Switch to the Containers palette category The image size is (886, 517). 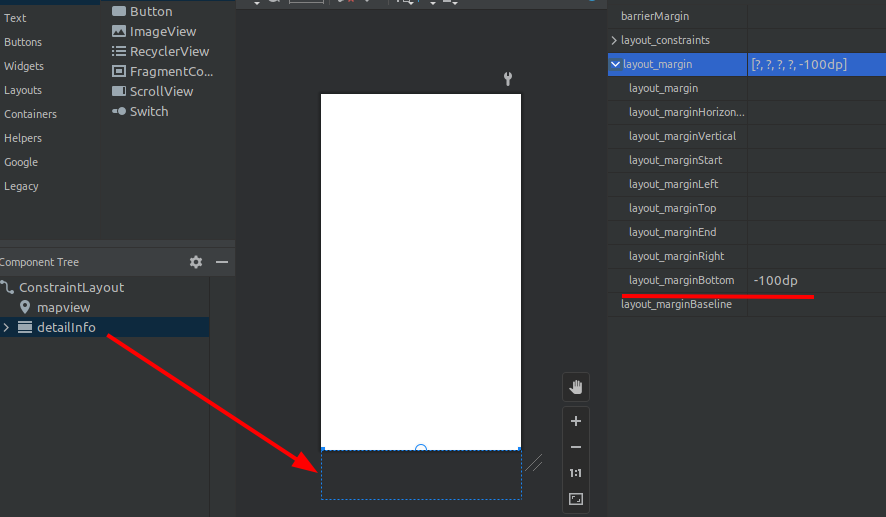(30, 114)
